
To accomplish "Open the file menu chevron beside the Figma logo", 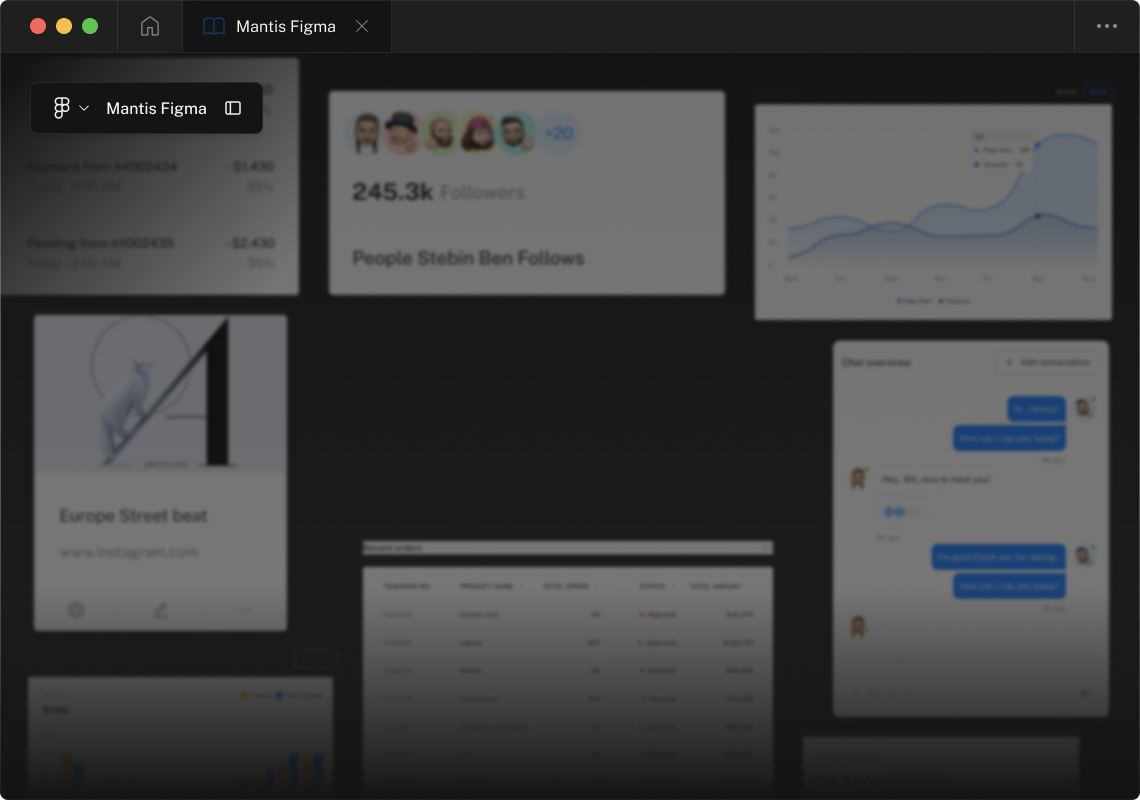I will [86, 107].
